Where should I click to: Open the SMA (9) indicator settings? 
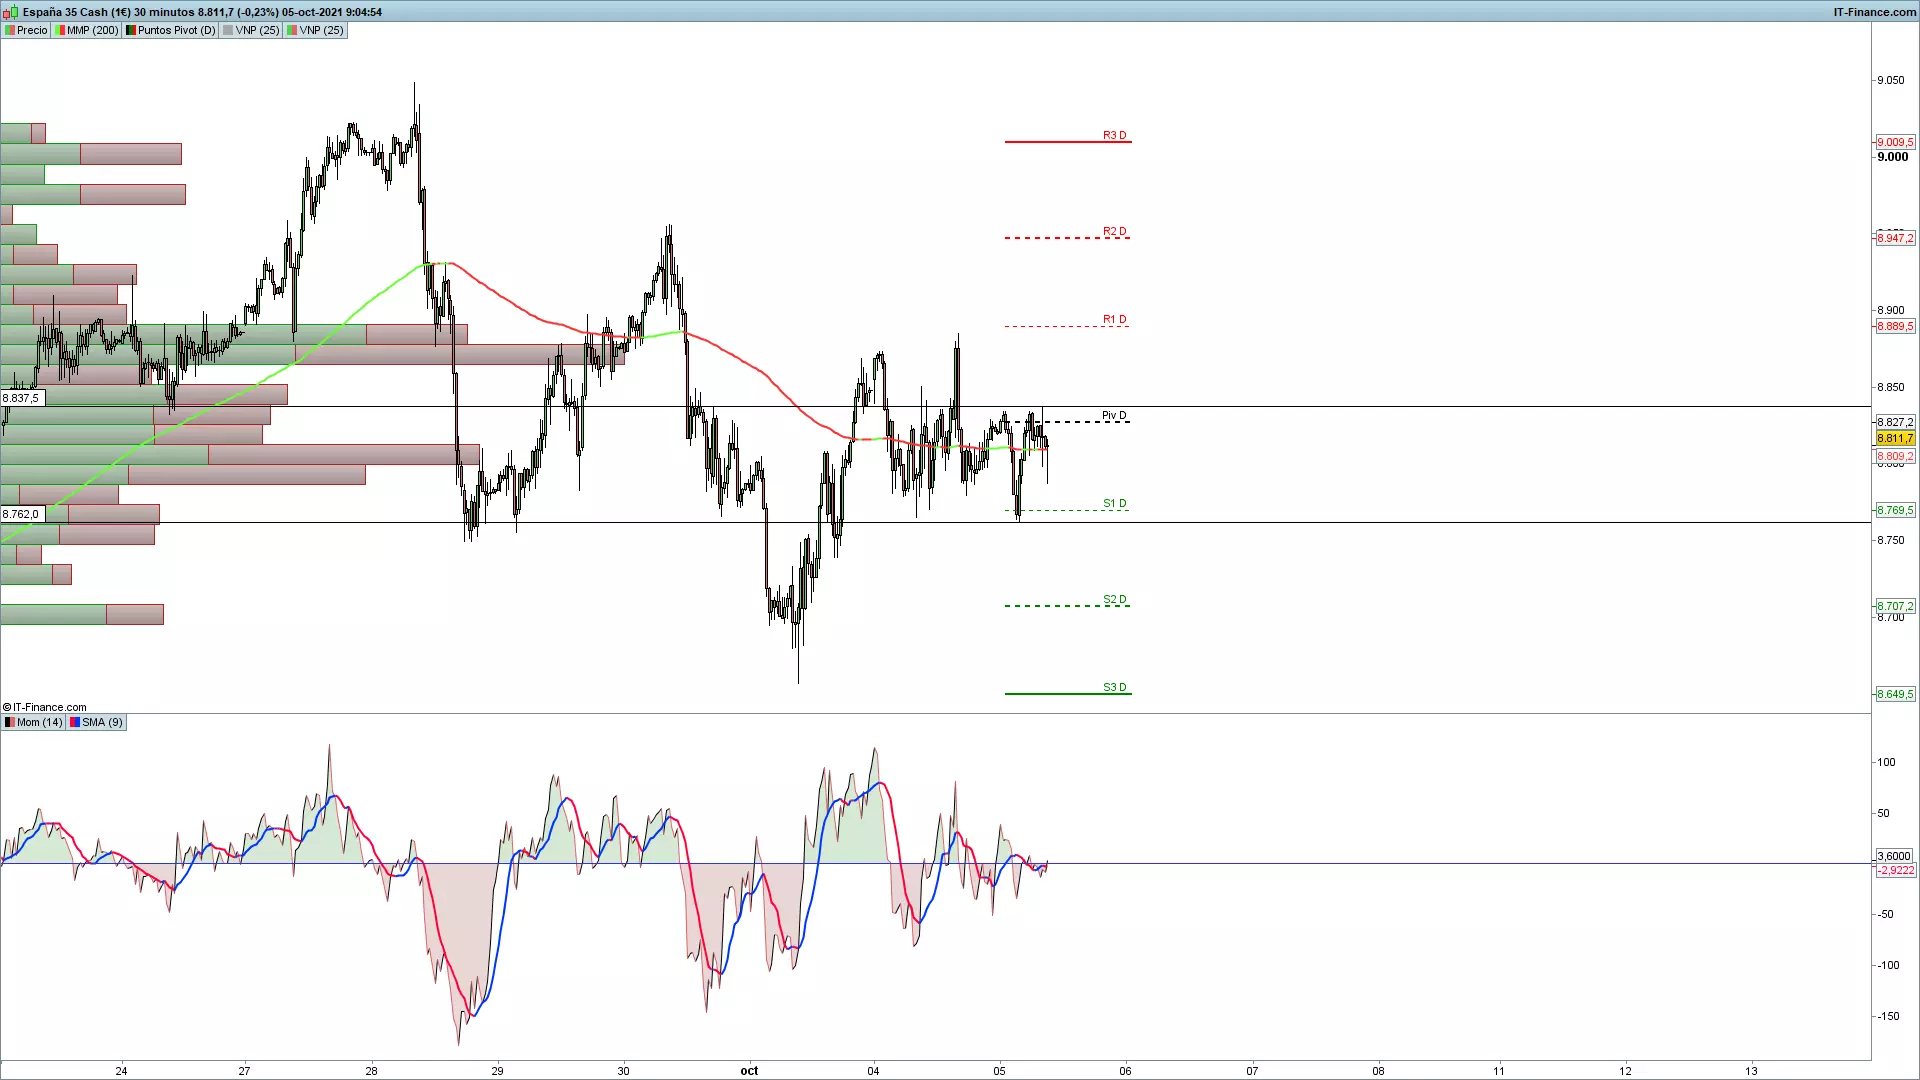click(97, 722)
